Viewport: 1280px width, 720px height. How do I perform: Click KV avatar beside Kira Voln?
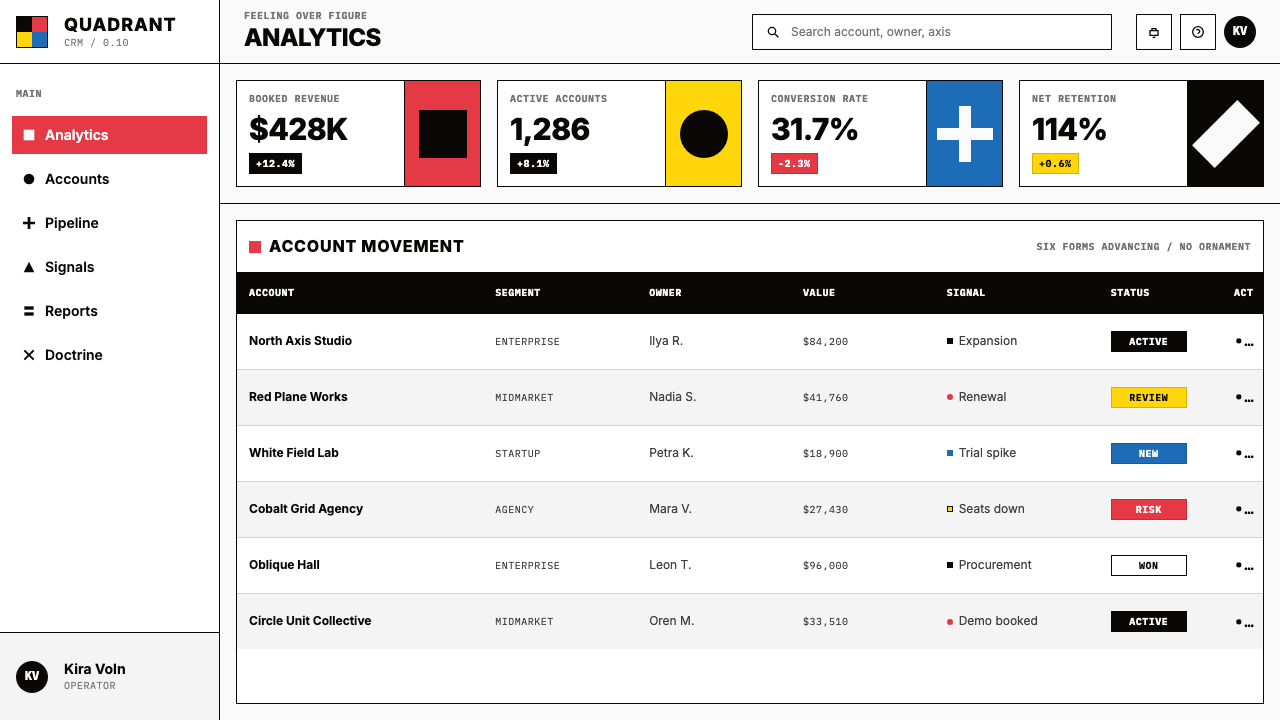coord(32,677)
